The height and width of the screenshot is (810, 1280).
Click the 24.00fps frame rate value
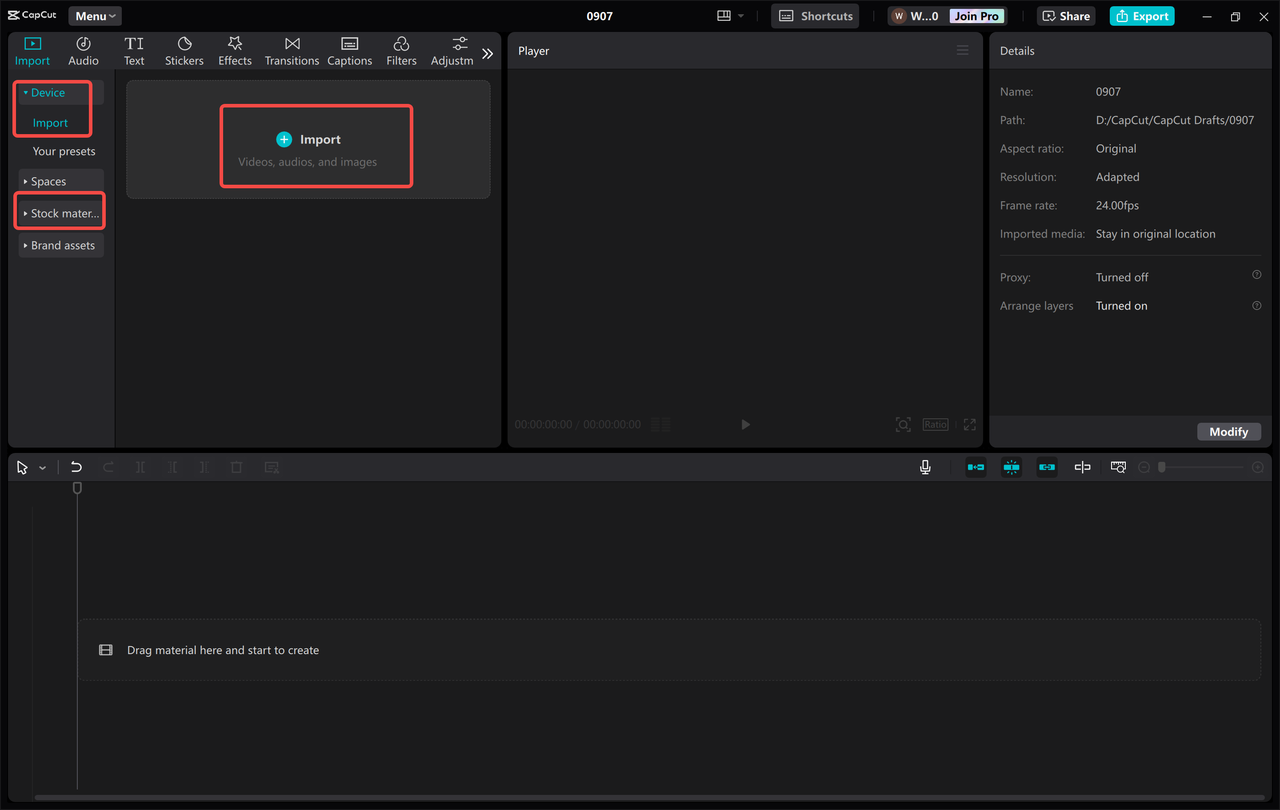pos(1117,205)
